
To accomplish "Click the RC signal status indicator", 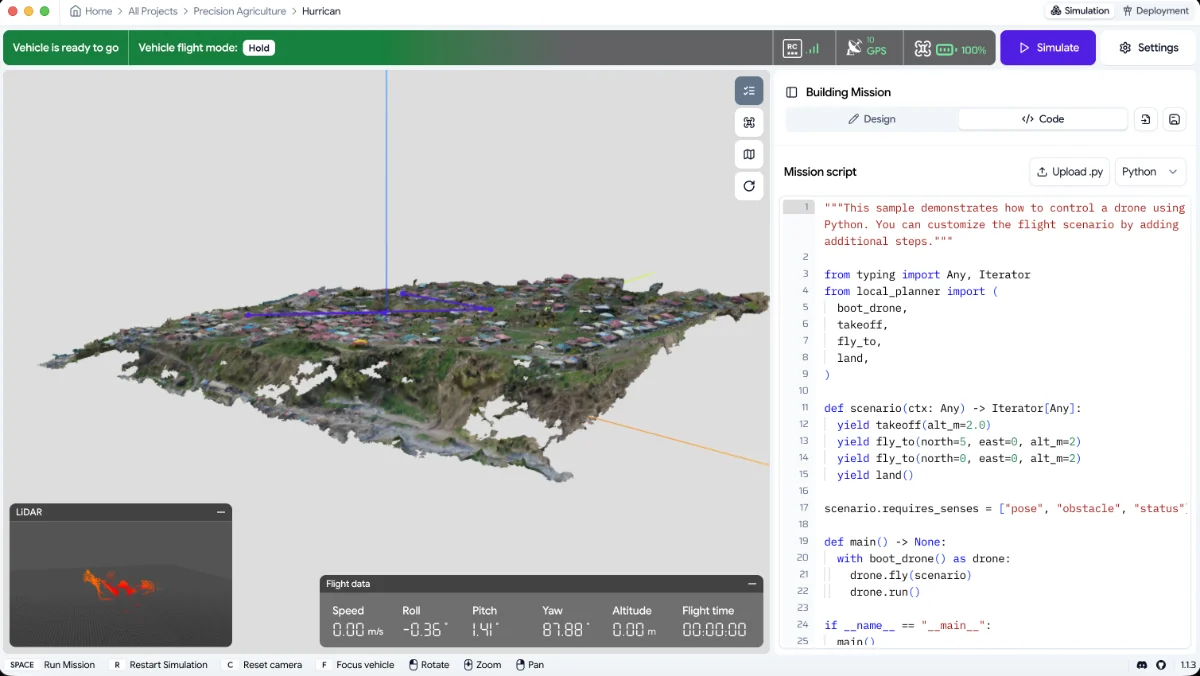I will (802, 48).
